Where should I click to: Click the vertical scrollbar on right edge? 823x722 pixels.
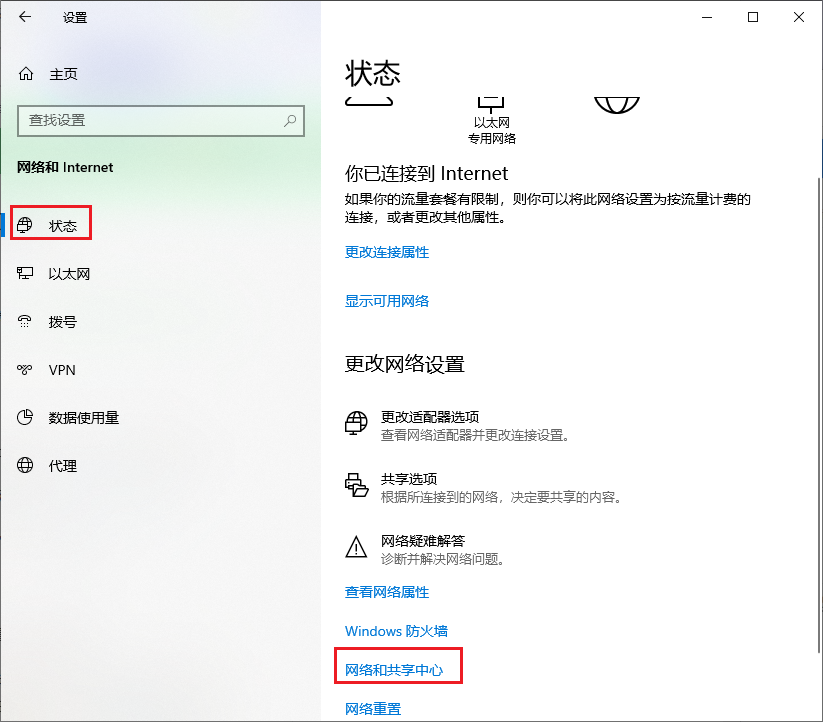(x=819, y=415)
